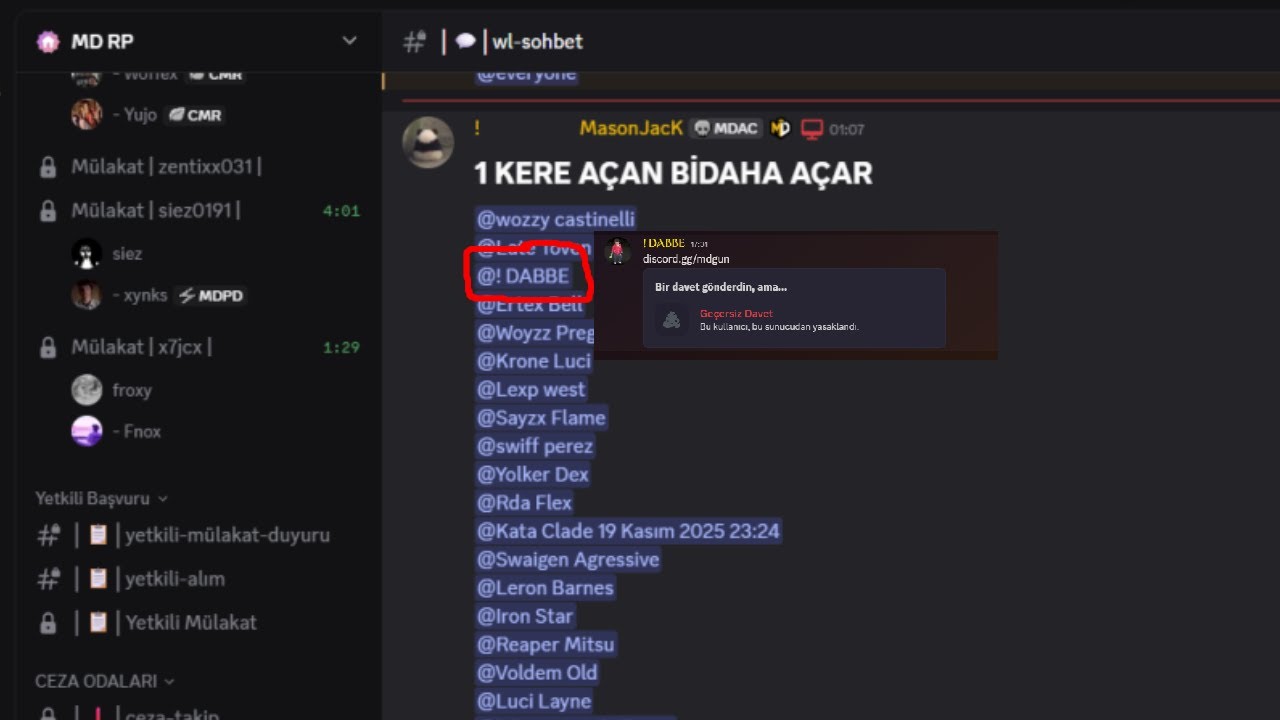Click the @wozzy castinelli mention
The height and width of the screenshot is (720, 1280).
pyautogui.click(x=556, y=219)
